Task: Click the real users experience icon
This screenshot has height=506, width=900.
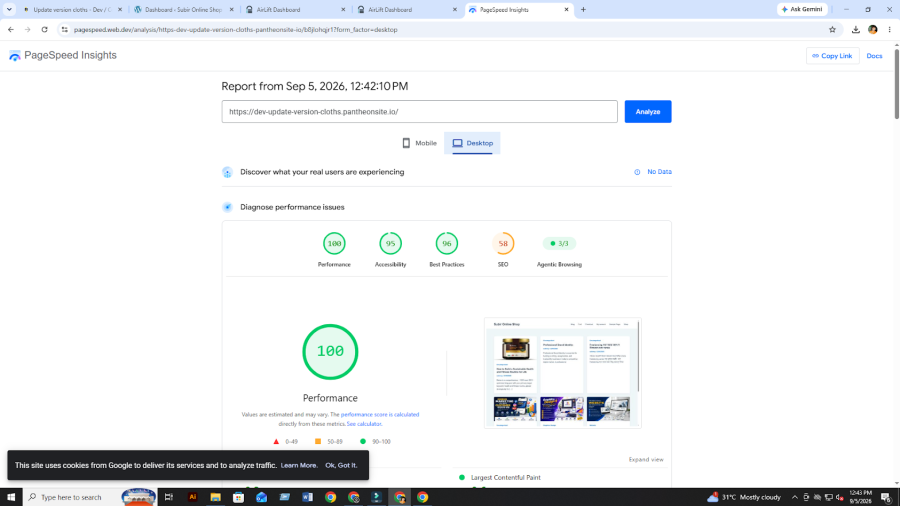Action: click(x=227, y=172)
